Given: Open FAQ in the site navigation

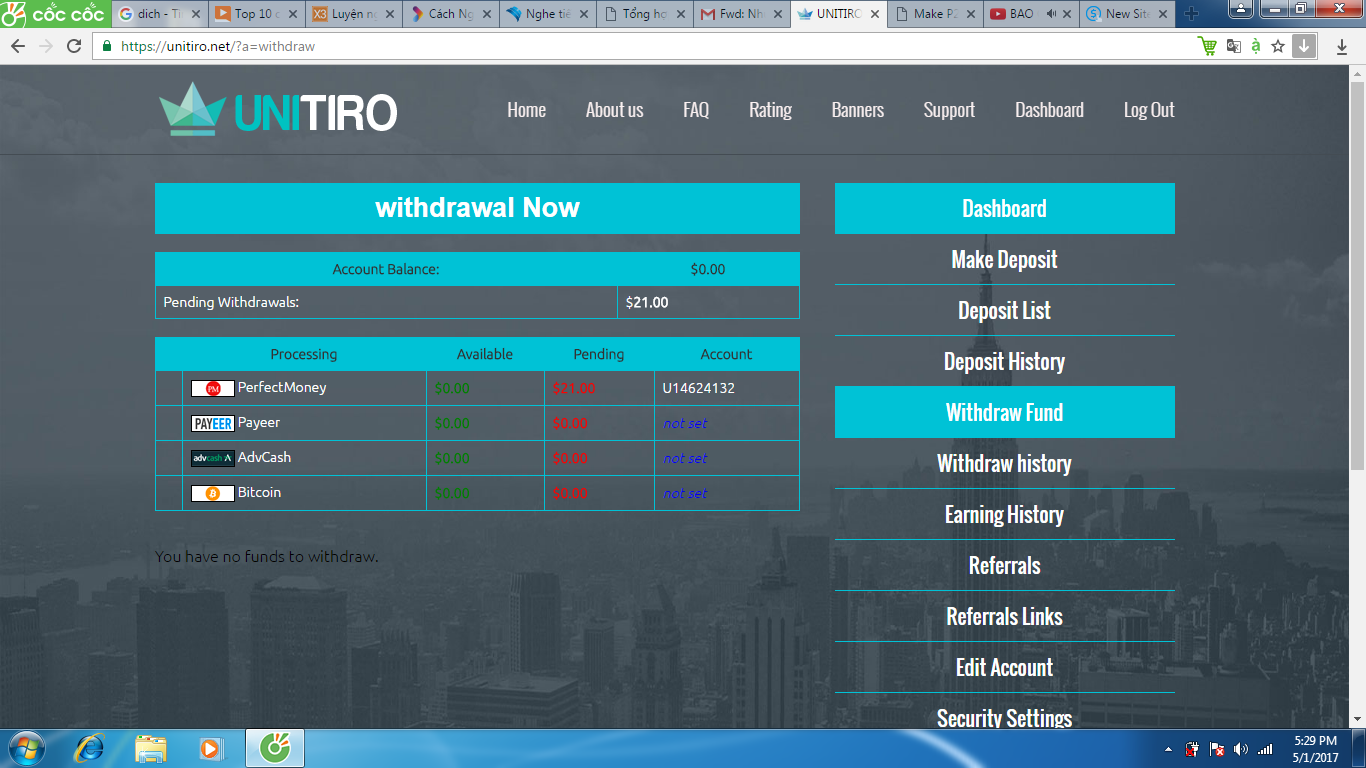Looking at the screenshot, I should 696,110.
